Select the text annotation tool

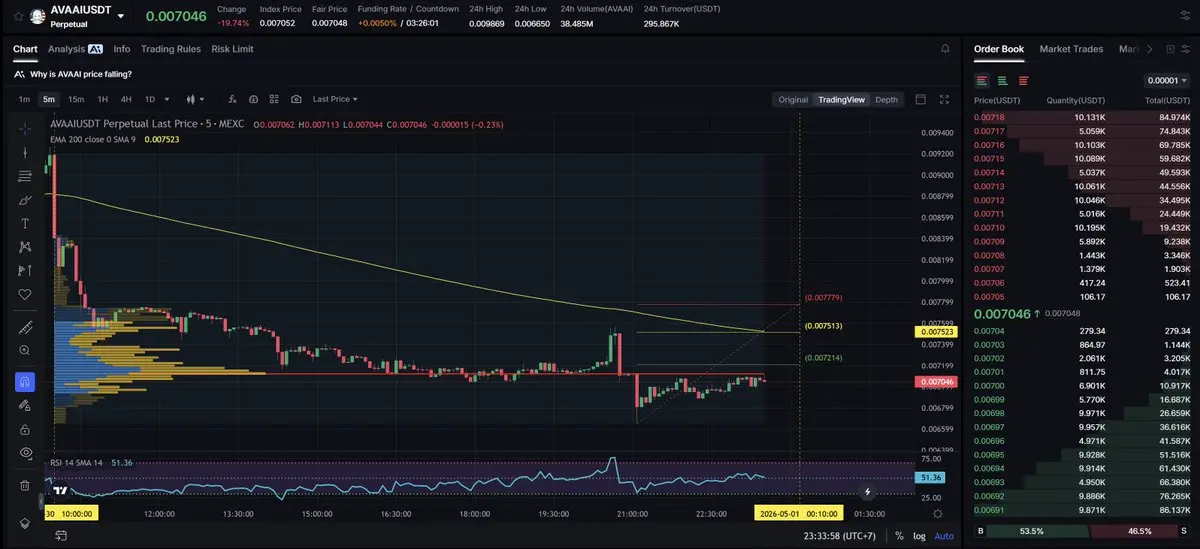click(25, 223)
